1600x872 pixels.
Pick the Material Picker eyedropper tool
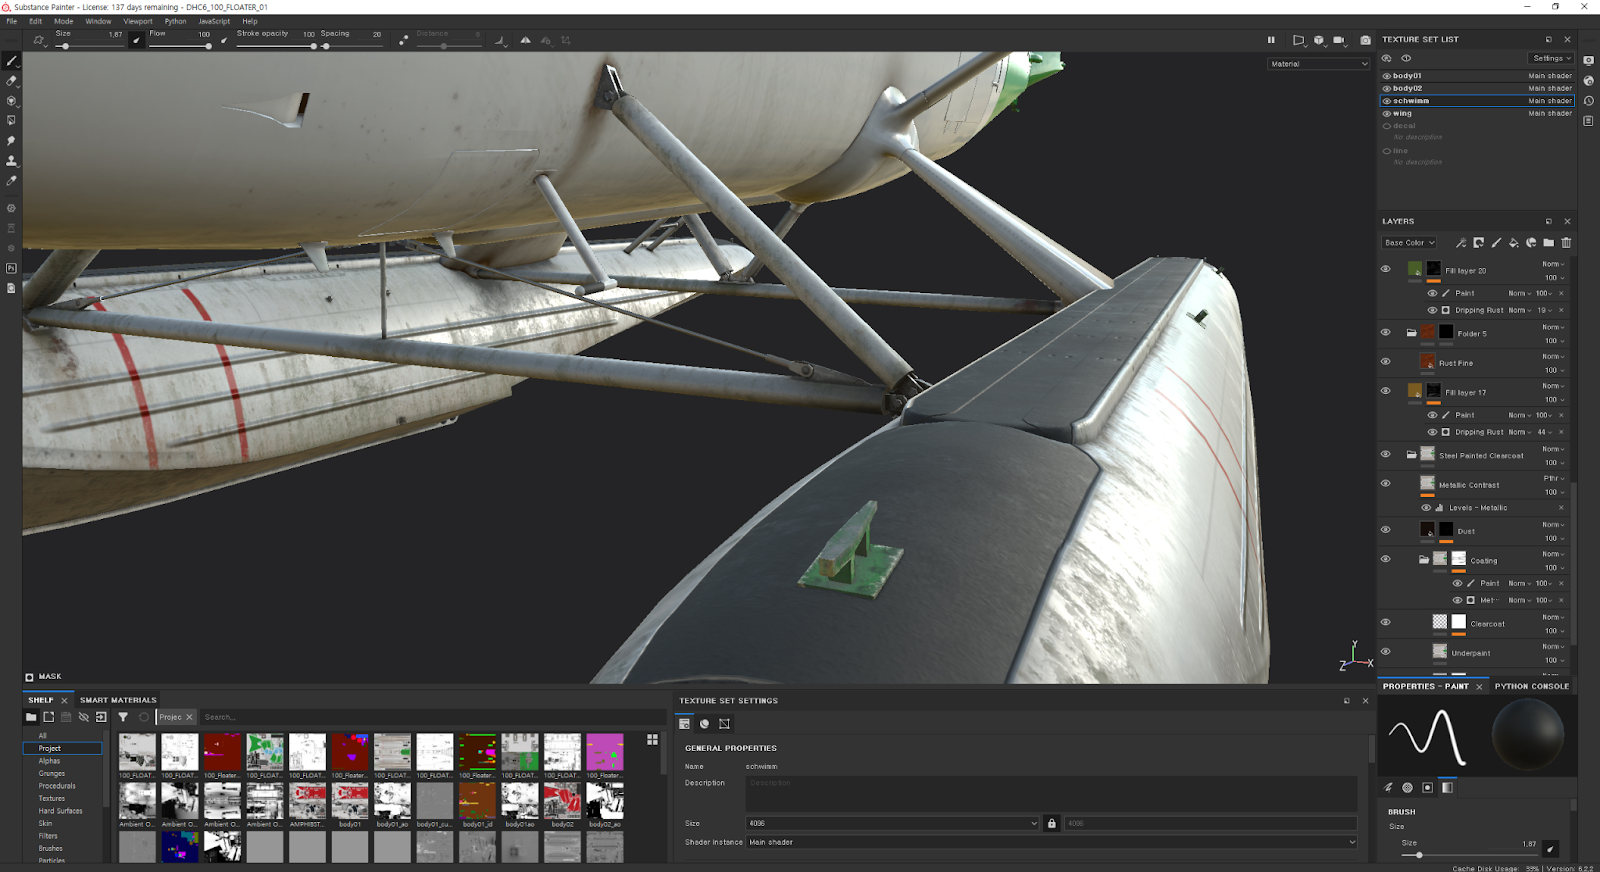(x=12, y=181)
